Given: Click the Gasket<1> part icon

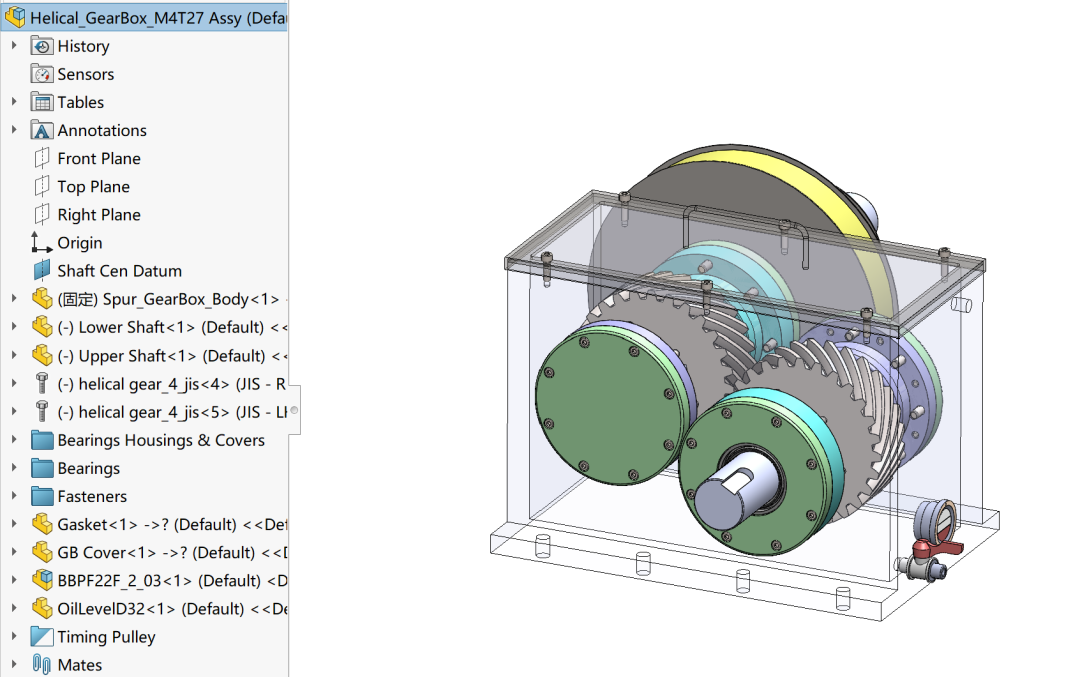Looking at the screenshot, I should (x=42, y=524).
